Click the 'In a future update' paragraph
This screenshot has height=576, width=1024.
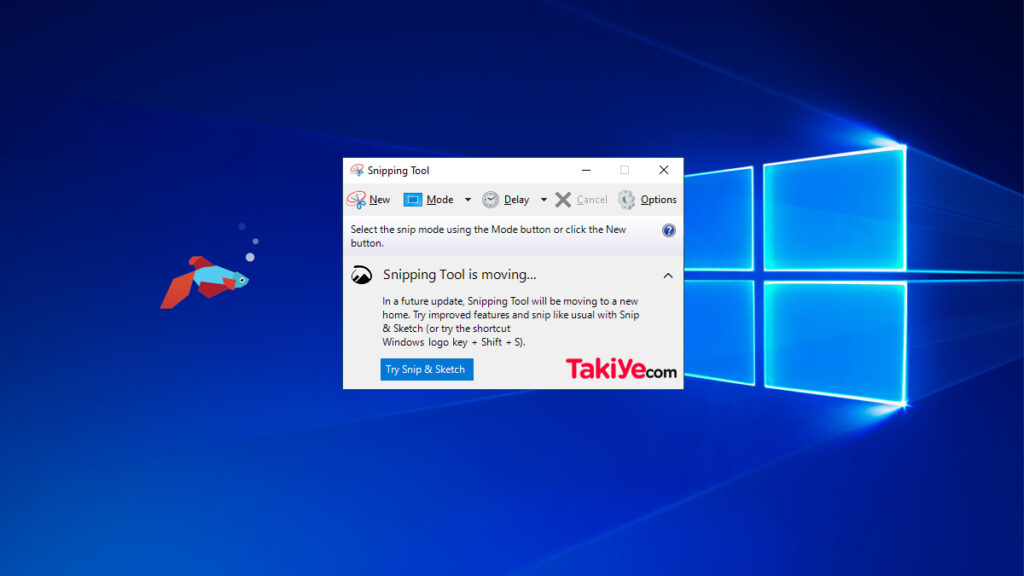point(511,321)
